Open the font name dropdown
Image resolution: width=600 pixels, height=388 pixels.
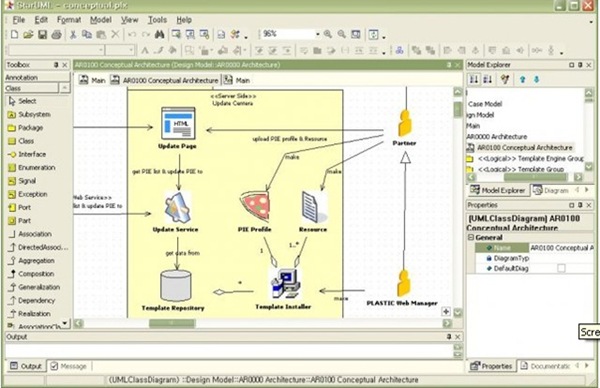pos(101,50)
